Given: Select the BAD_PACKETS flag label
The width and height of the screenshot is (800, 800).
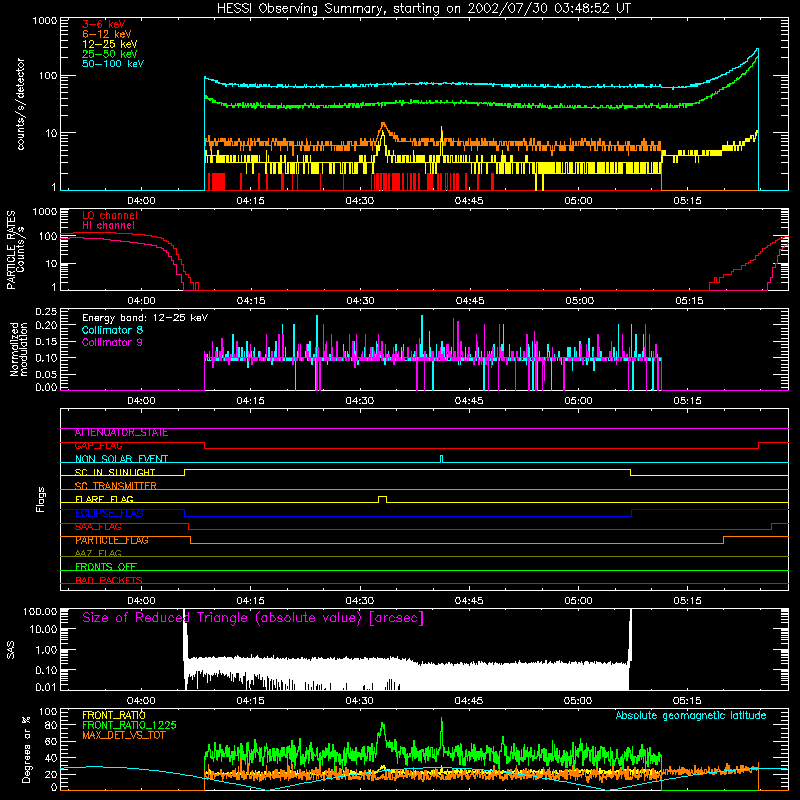Looking at the screenshot, I should [x=109, y=580].
